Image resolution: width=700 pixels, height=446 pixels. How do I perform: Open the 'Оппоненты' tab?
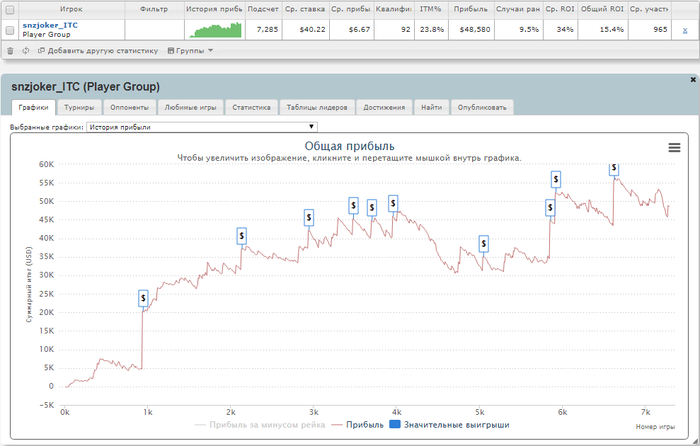[129, 107]
